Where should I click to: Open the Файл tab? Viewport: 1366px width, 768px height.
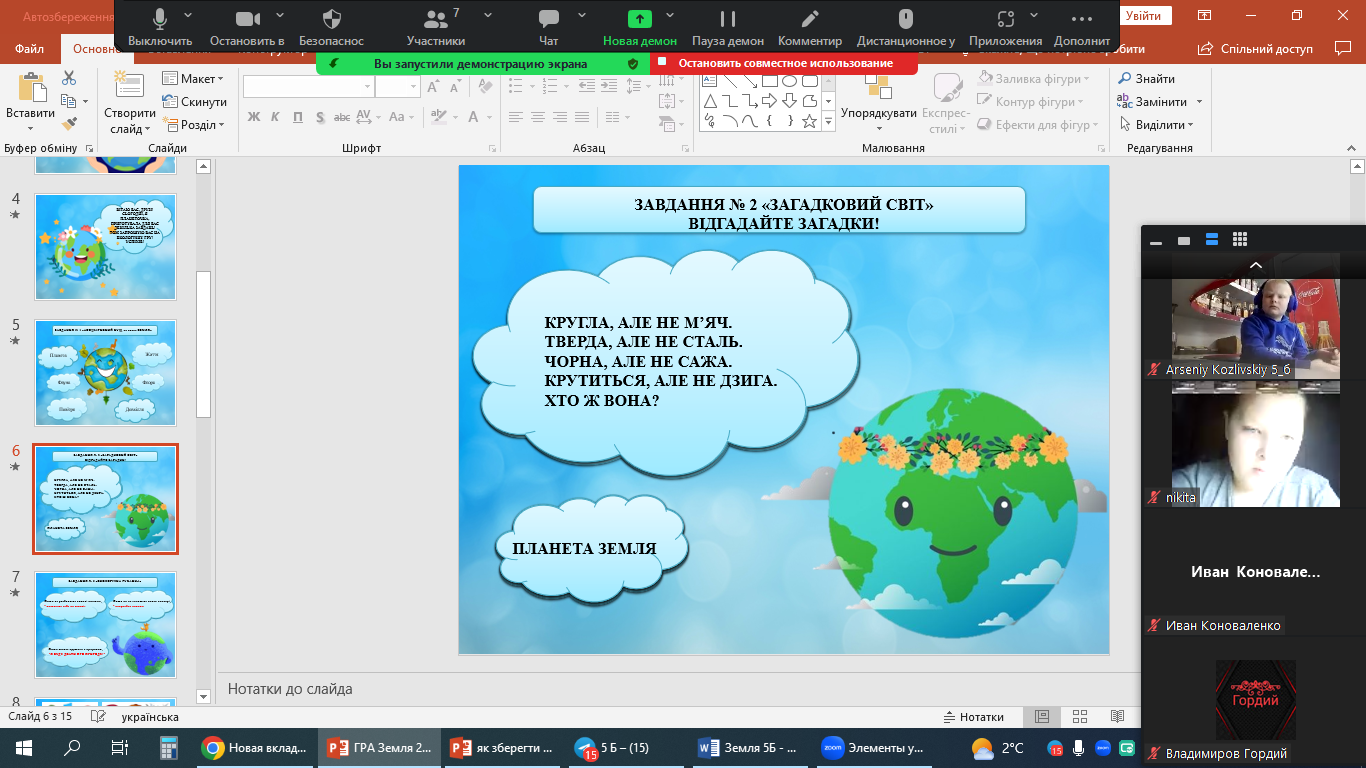30,48
